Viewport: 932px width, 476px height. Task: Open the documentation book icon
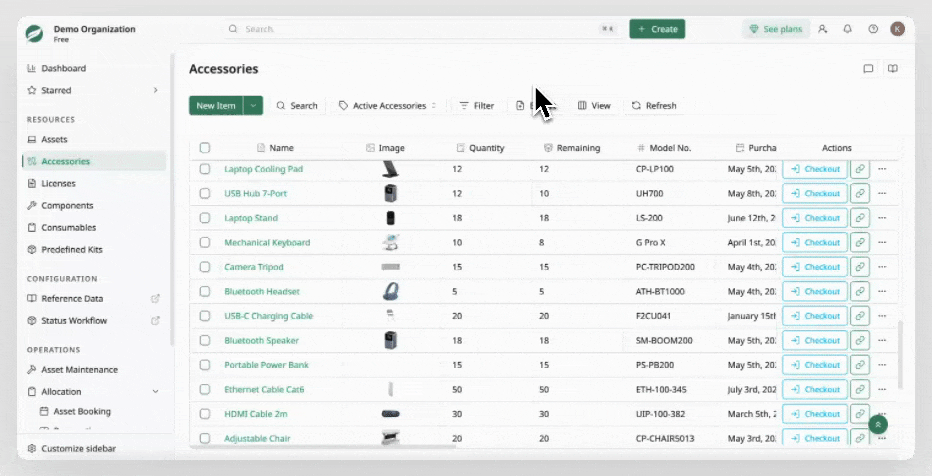click(x=892, y=68)
